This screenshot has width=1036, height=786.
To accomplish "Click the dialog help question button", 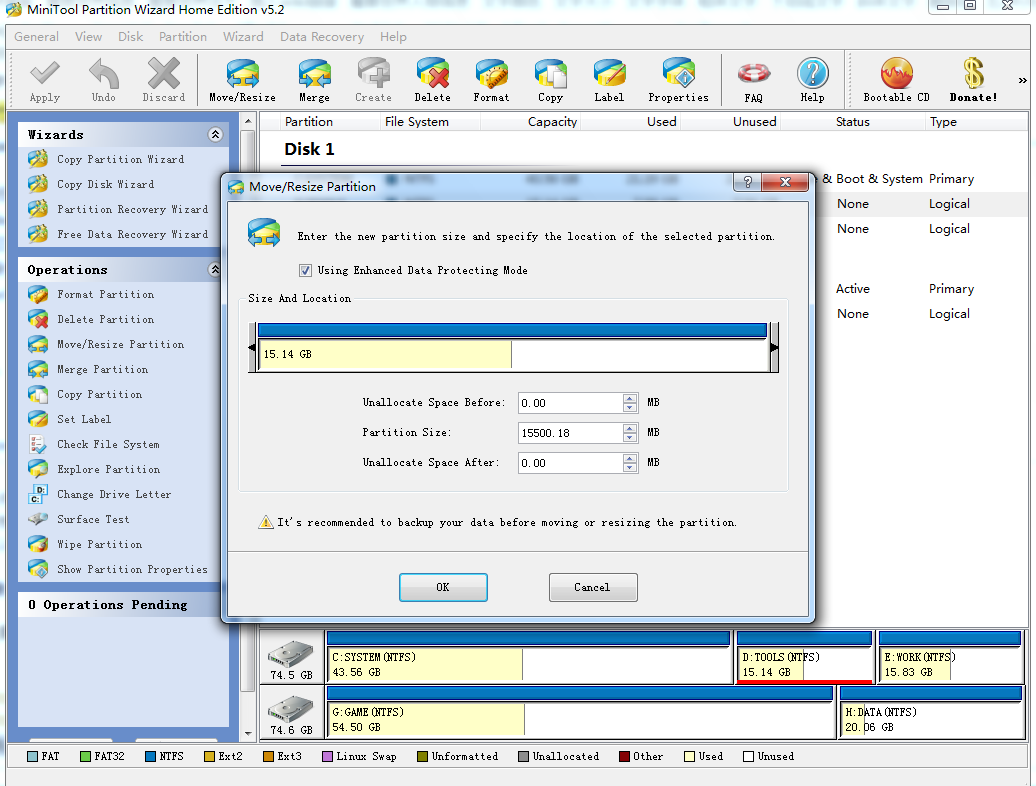I will click(747, 182).
